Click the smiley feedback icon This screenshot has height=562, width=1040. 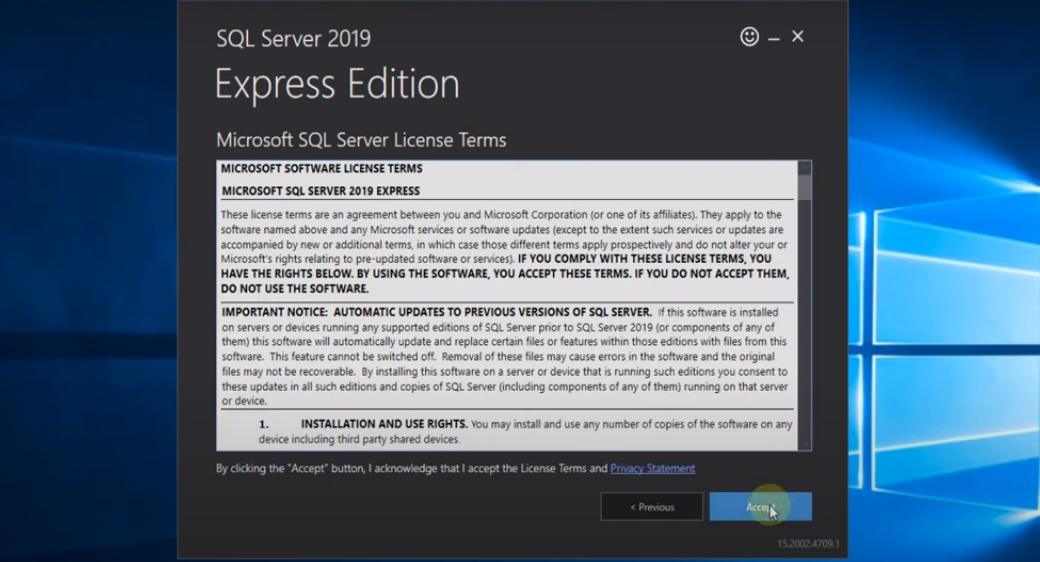[x=749, y=36]
